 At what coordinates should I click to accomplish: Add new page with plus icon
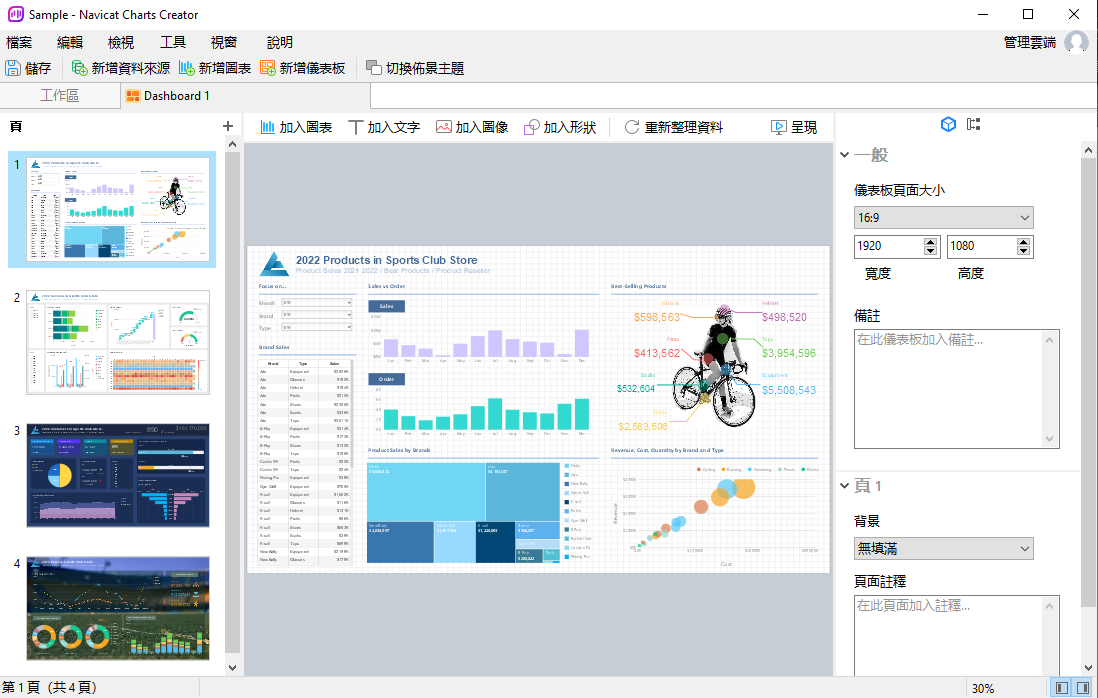(227, 126)
